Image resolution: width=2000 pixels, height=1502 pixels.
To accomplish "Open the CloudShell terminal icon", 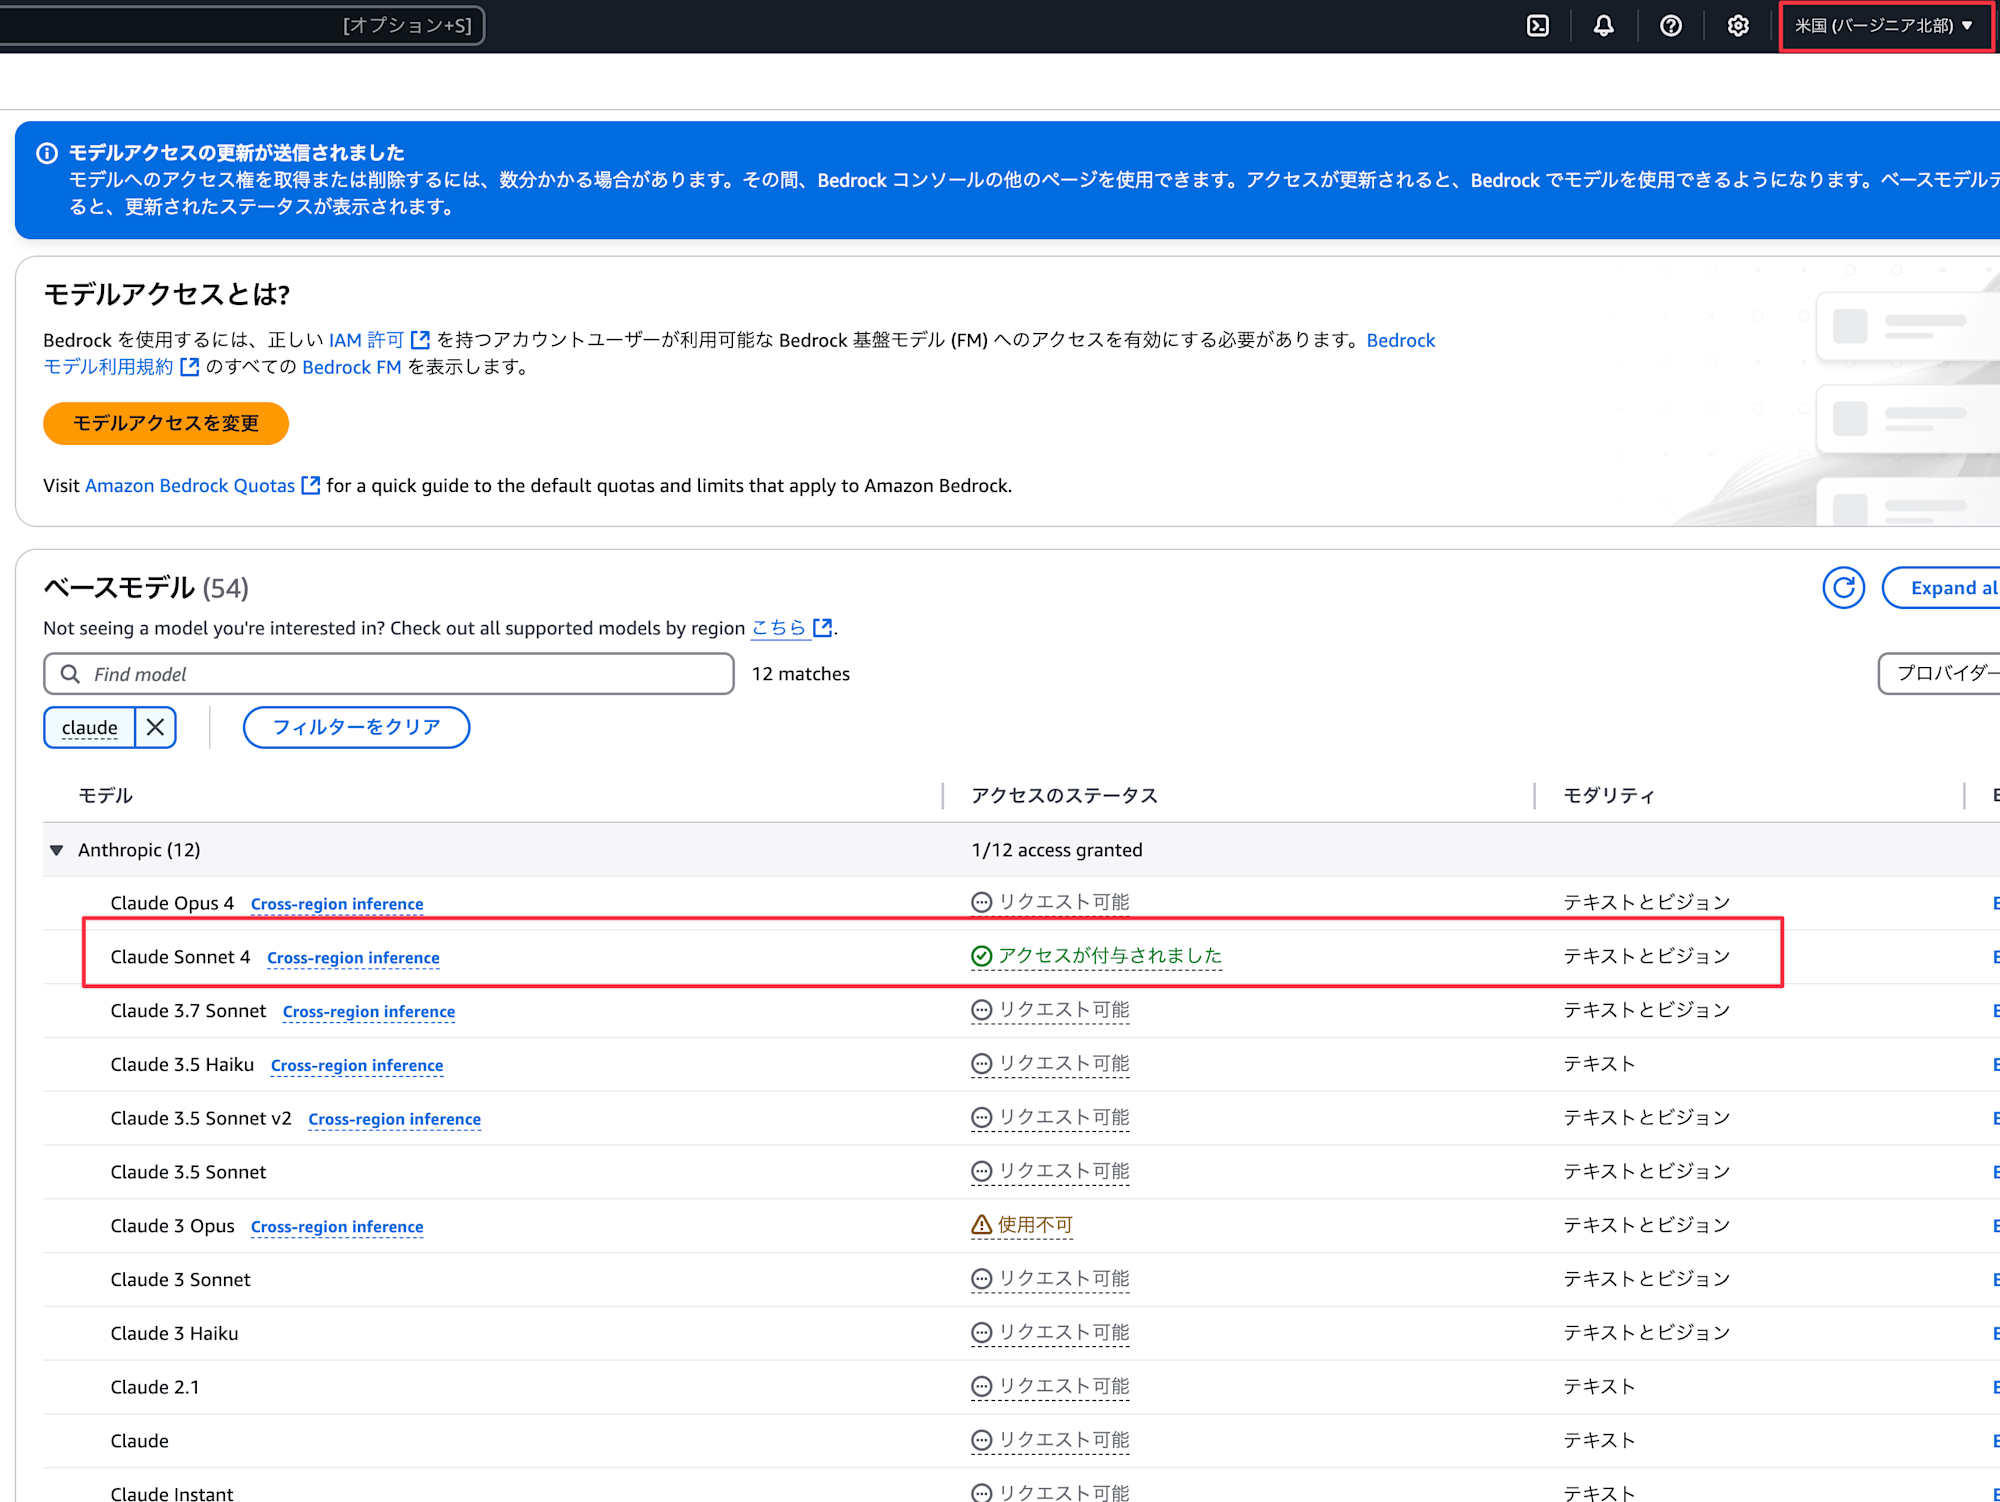I will point(1538,26).
